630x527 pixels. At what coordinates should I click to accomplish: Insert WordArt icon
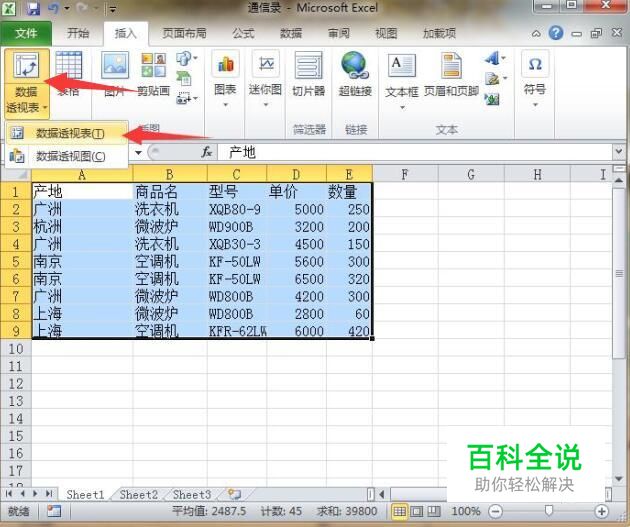click(x=493, y=59)
